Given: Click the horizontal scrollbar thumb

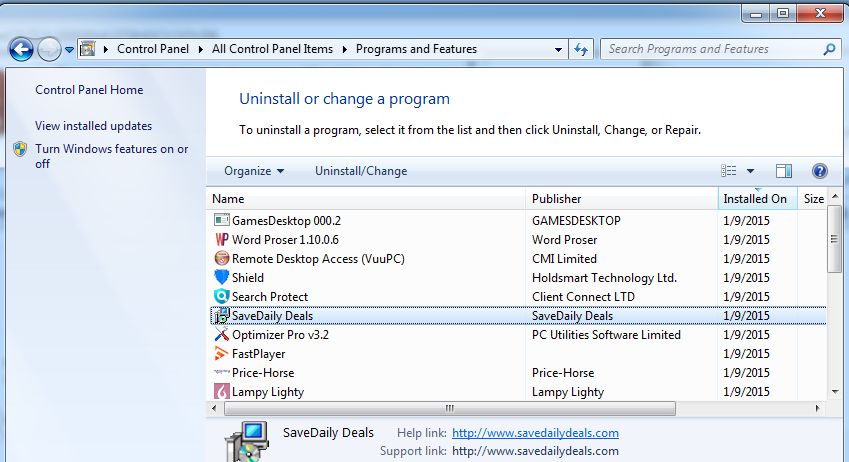Looking at the screenshot, I should (450, 408).
